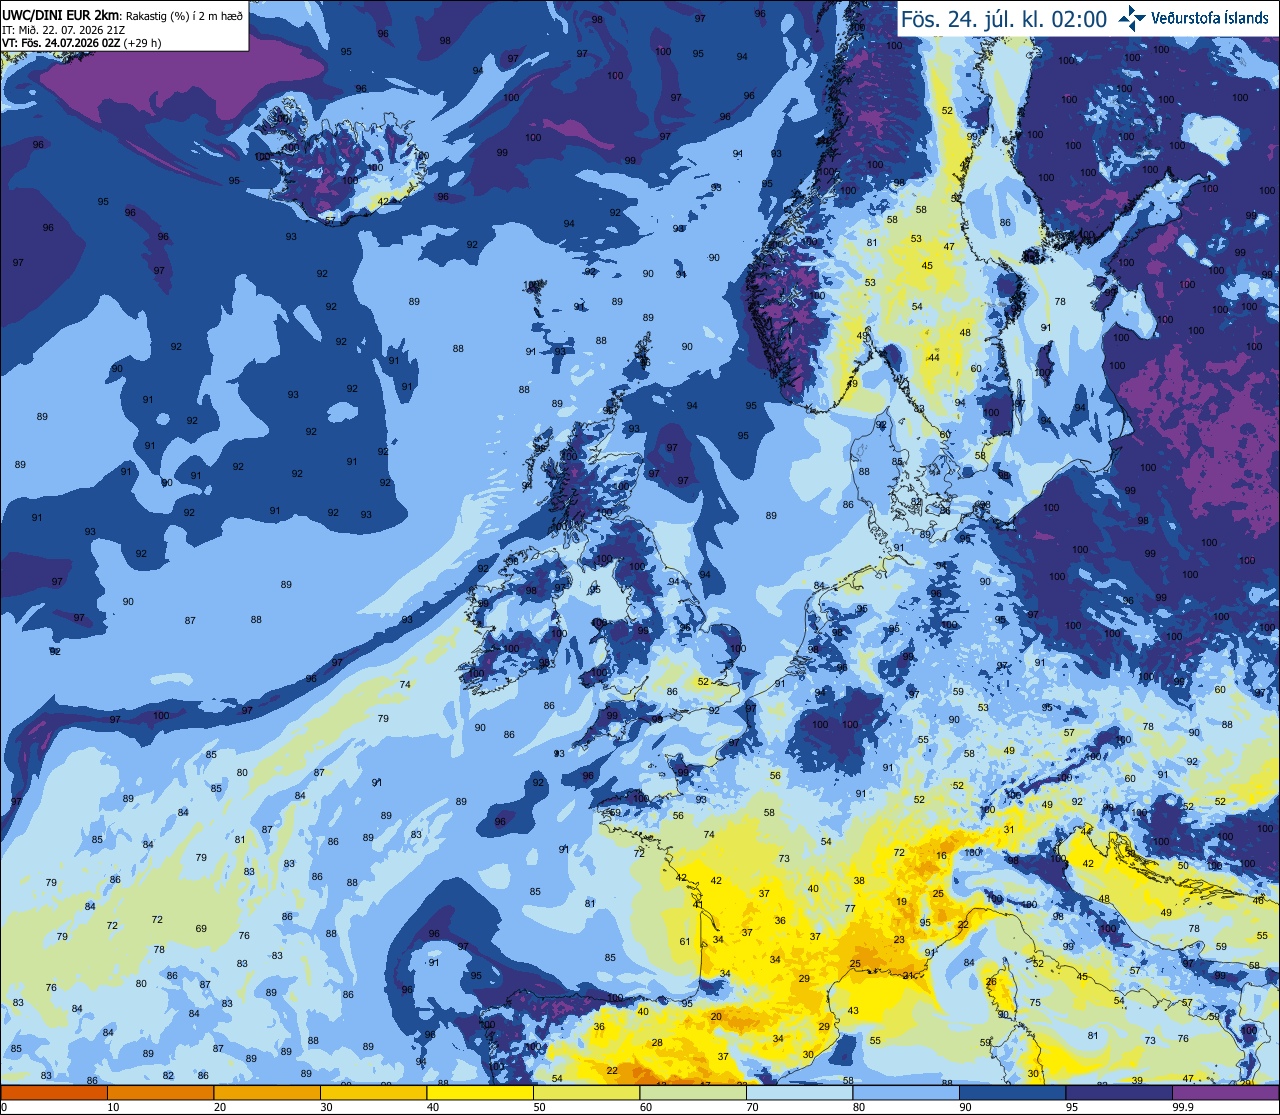Pick the pale blue legend swatch between 70 and 80
This screenshot has width=1280, height=1115.
799,1092
